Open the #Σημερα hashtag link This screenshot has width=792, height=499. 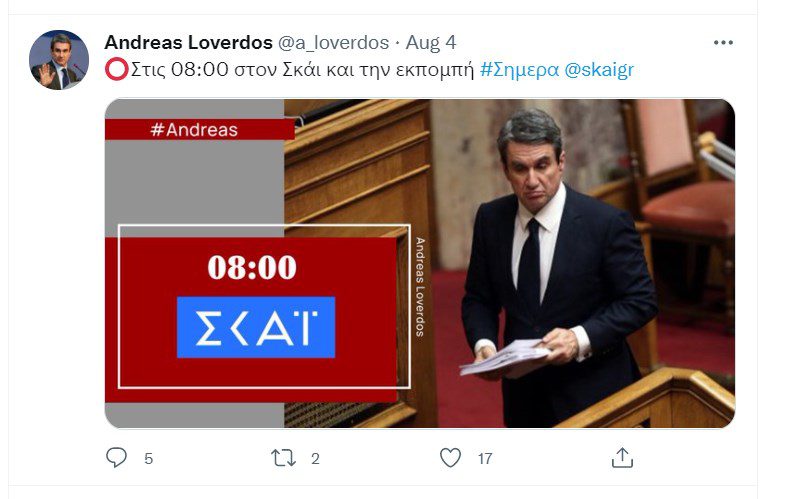[x=519, y=70]
